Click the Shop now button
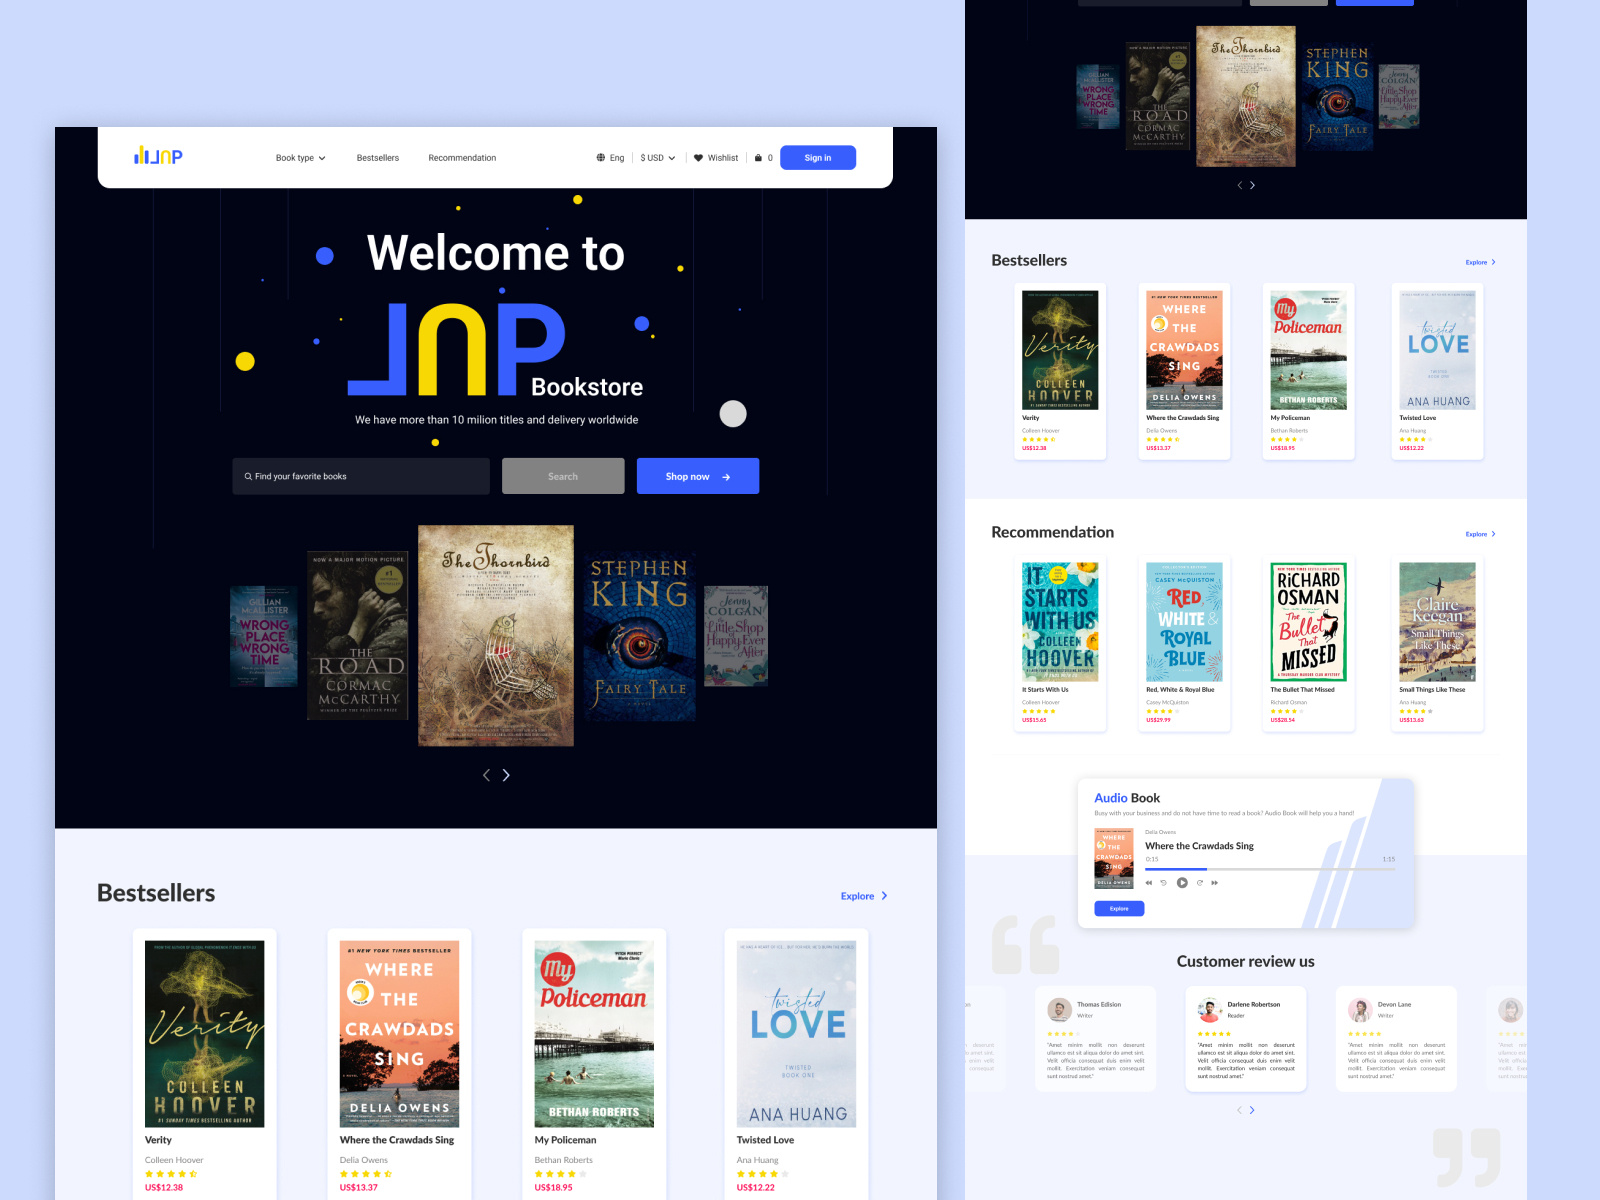 point(697,476)
